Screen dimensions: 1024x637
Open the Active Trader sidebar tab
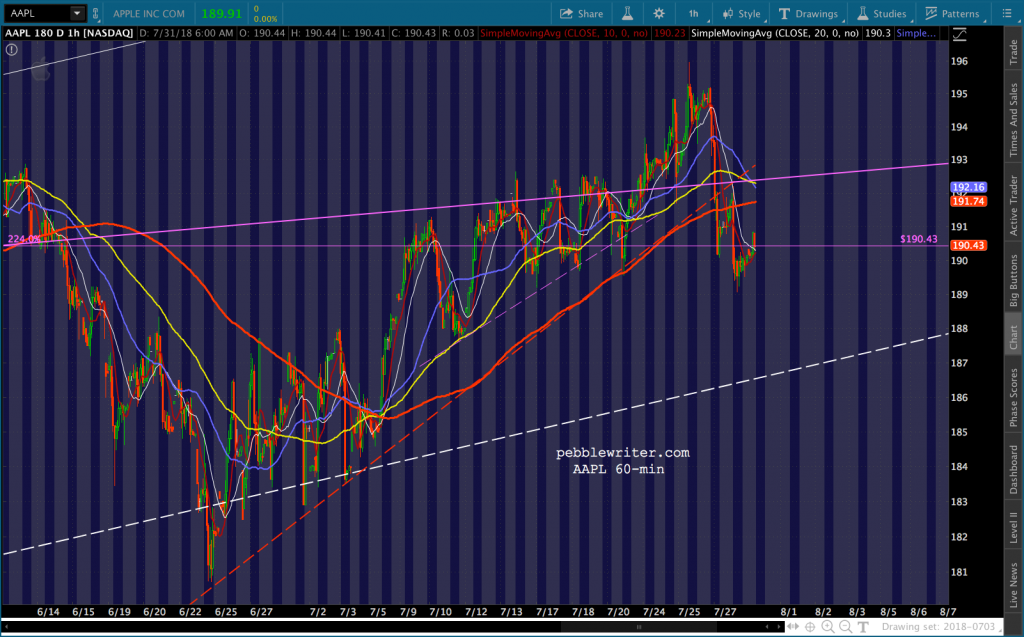1014,205
